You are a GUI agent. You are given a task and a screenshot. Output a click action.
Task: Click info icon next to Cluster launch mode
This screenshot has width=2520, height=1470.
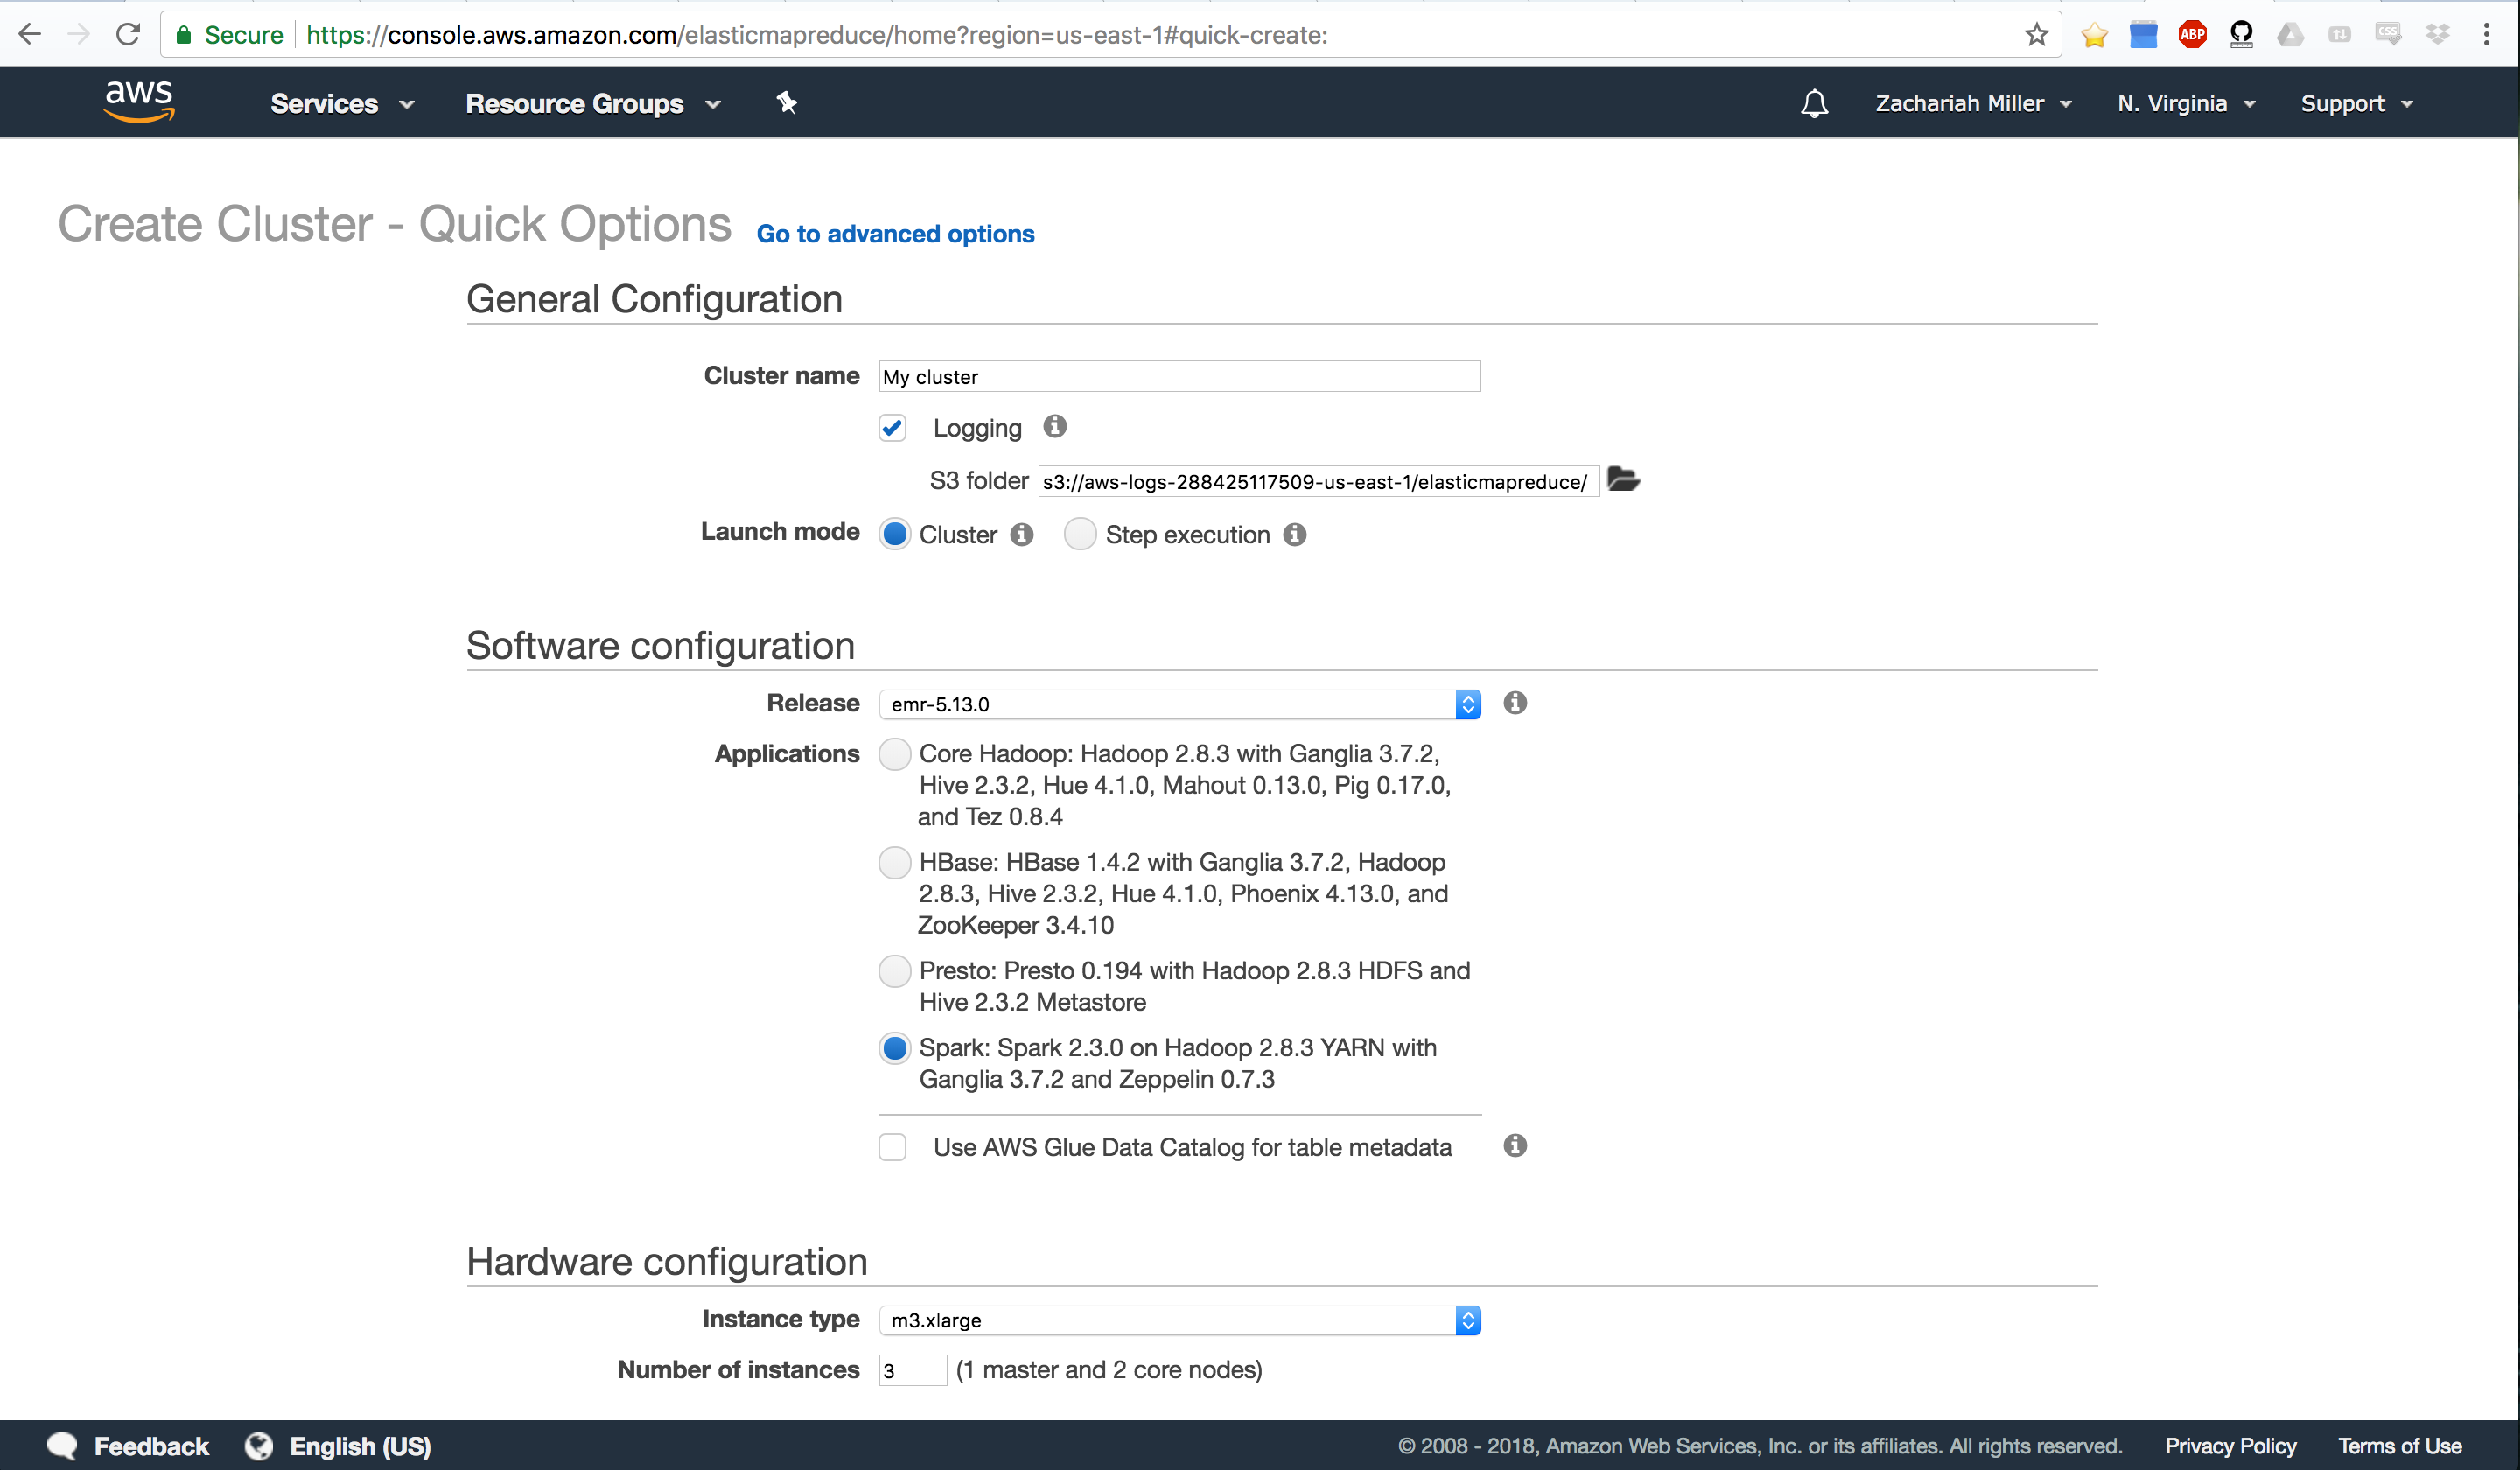point(1021,534)
